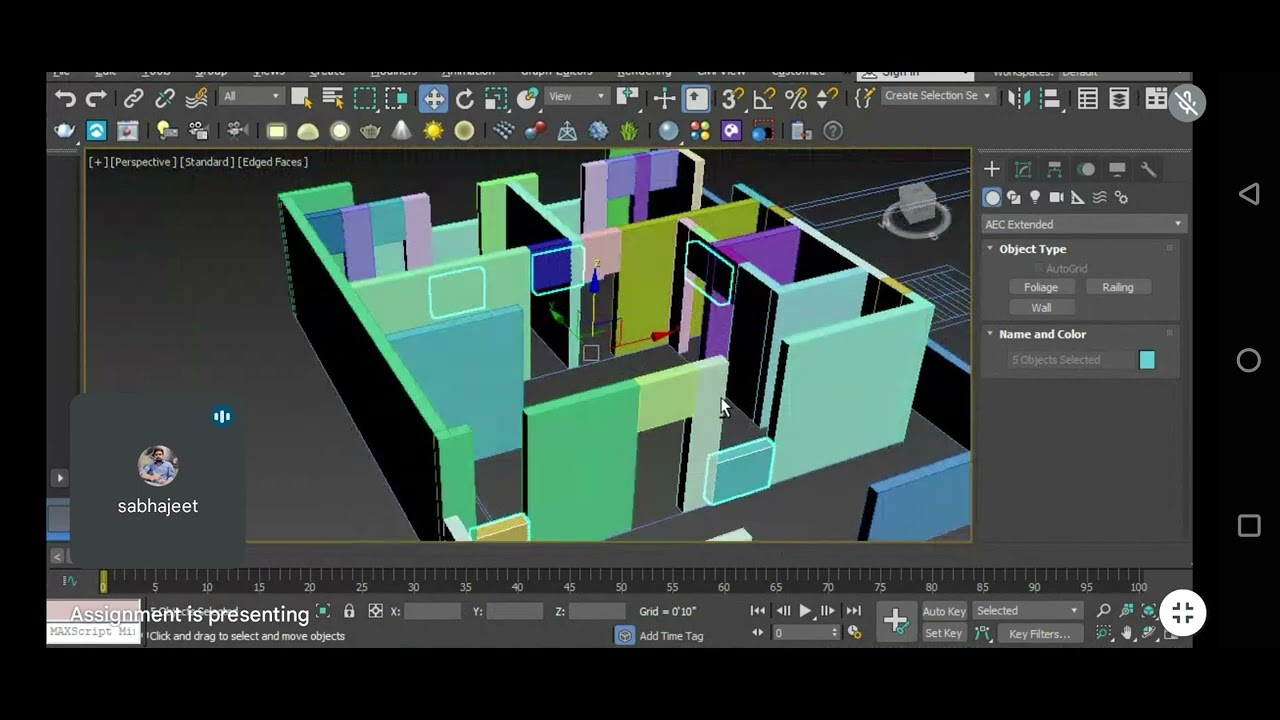Viewport: 1280px width, 720px height.
Task: Toggle 3D Snaps
Action: [x=733, y=98]
